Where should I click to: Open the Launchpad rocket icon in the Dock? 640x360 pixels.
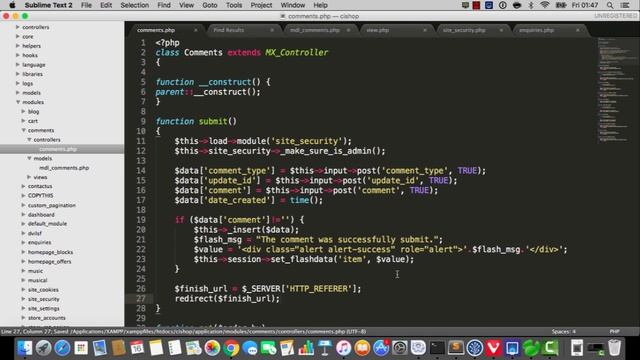(43, 348)
